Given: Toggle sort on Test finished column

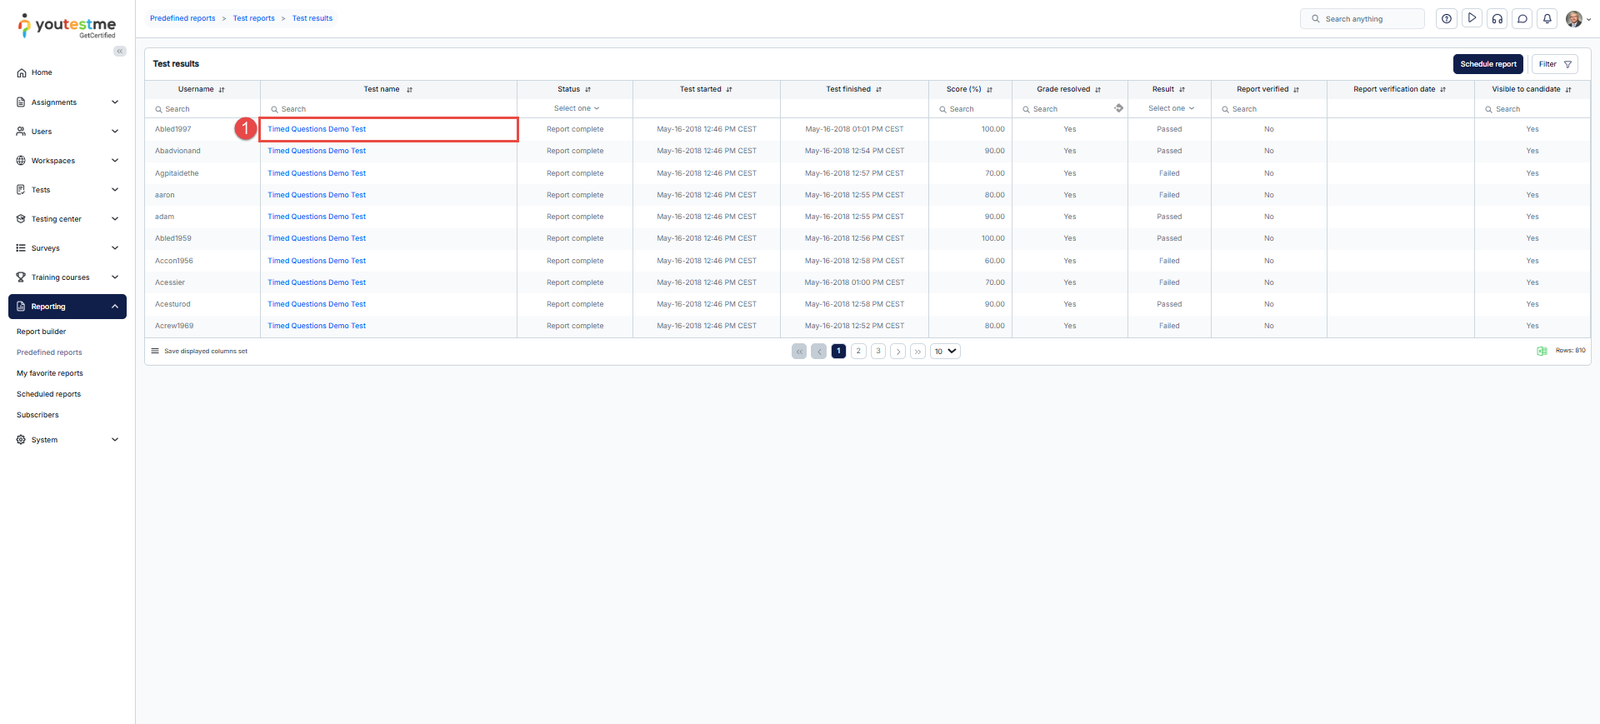Looking at the screenshot, I should (878, 90).
